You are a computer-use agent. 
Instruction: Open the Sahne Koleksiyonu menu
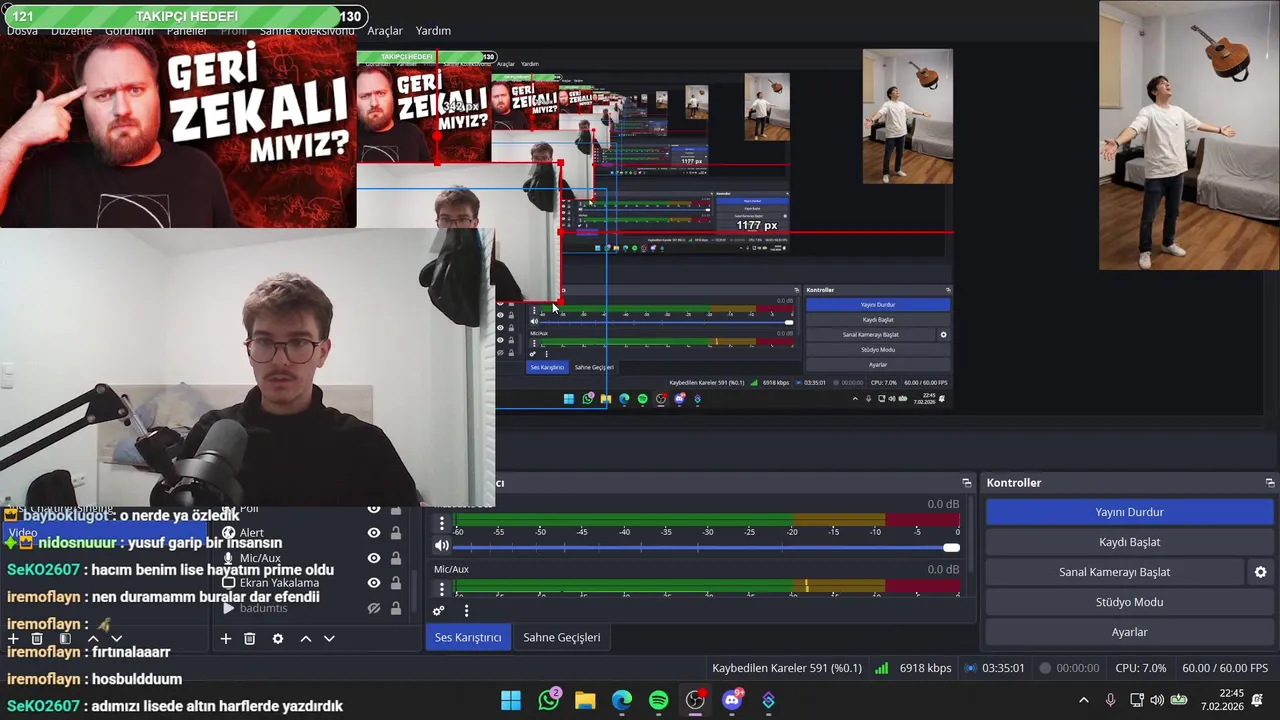[307, 31]
